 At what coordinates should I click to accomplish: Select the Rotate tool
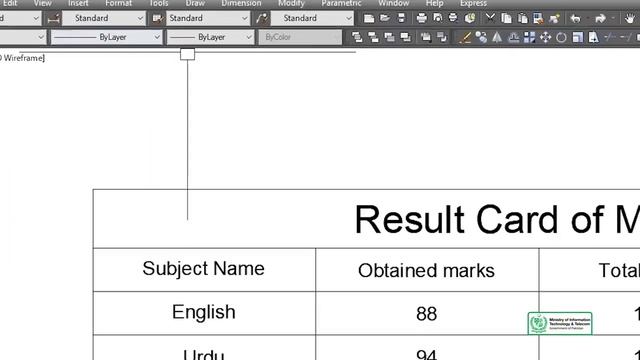pos(561,38)
